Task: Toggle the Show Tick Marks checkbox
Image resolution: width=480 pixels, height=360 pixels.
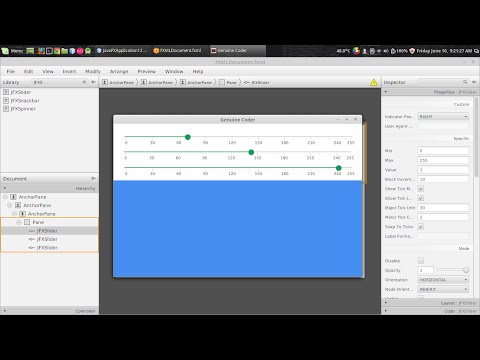Action: pos(421,189)
